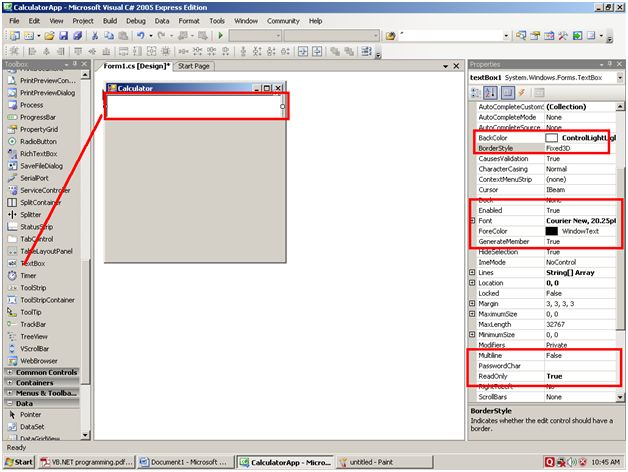Image resolution: width=628 pixels, height=472 pixels.
Task: Click the Find in Files icon
Action: [x=390, y=36]
